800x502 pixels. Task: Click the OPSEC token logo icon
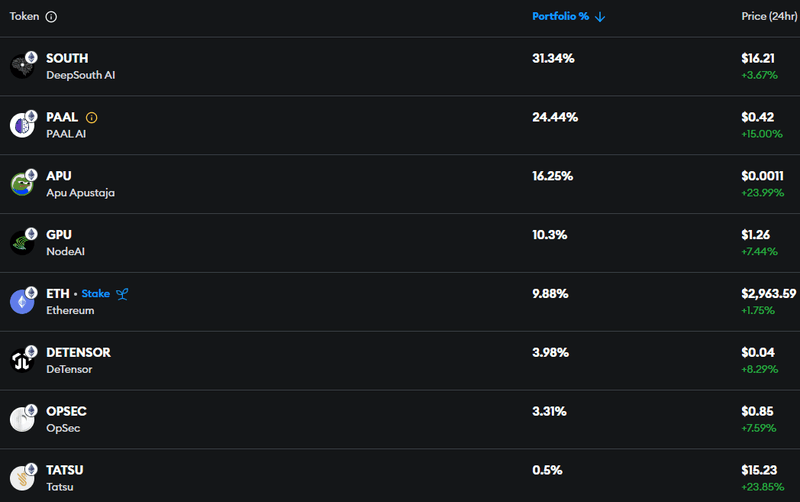tap(22, 420)
